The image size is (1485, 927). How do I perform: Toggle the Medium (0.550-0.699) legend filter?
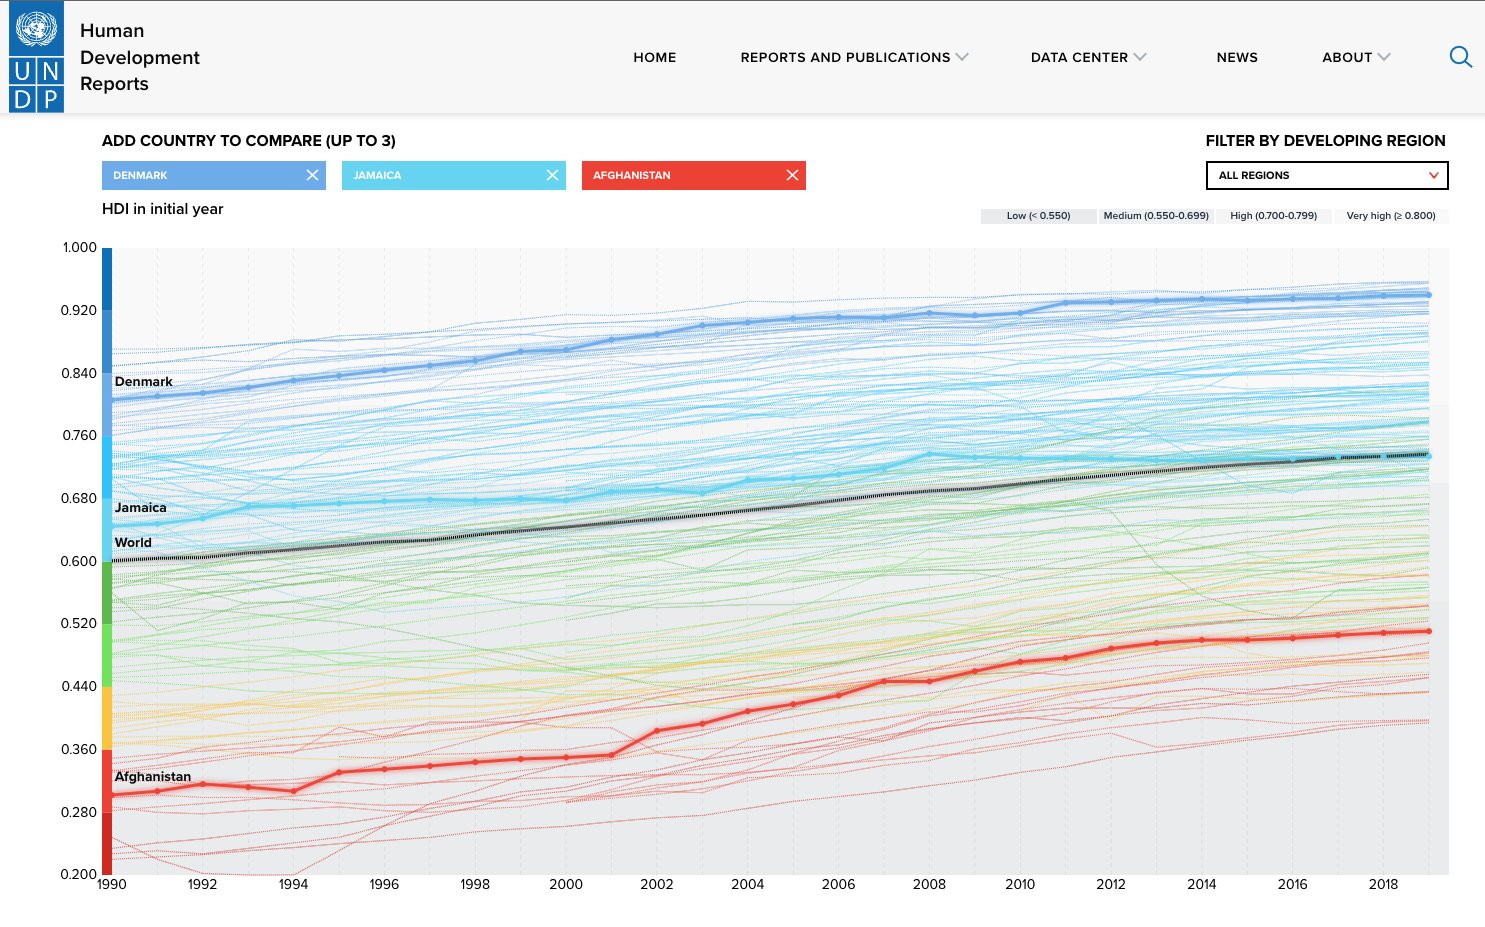click(1156, 215)
